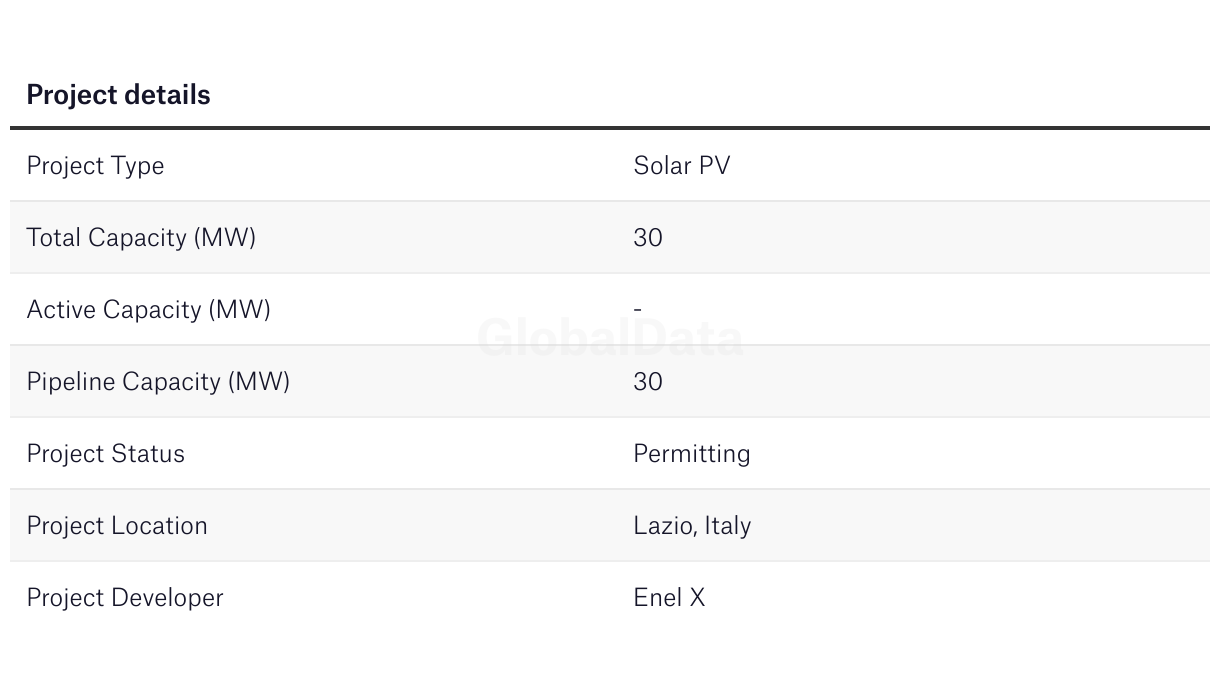Click the Total Capacity (MW) label
1220x674 pixels.
pyautogui.click(x=141, y=237)
